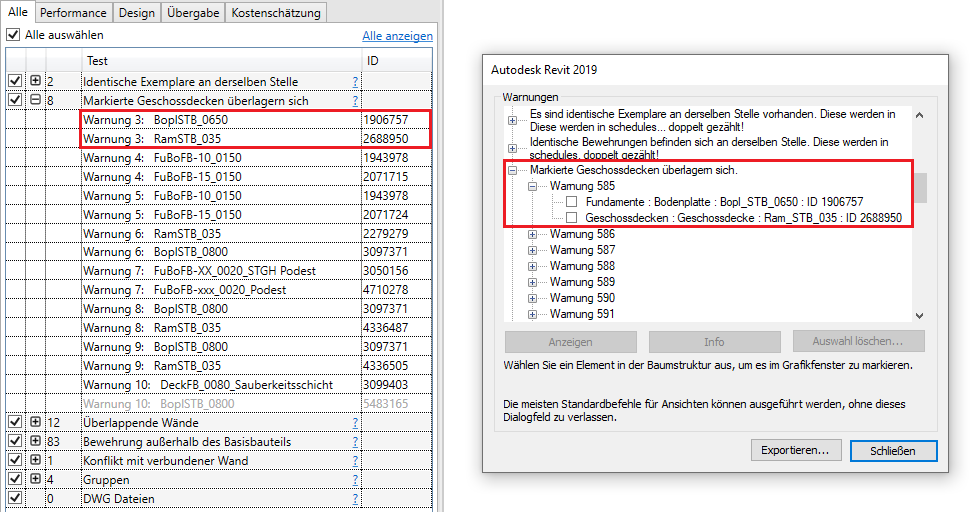Viewport: 979px width, 512px height.
Task: Toggle the Alle auswählen checkbox
Action: [13, 34]
